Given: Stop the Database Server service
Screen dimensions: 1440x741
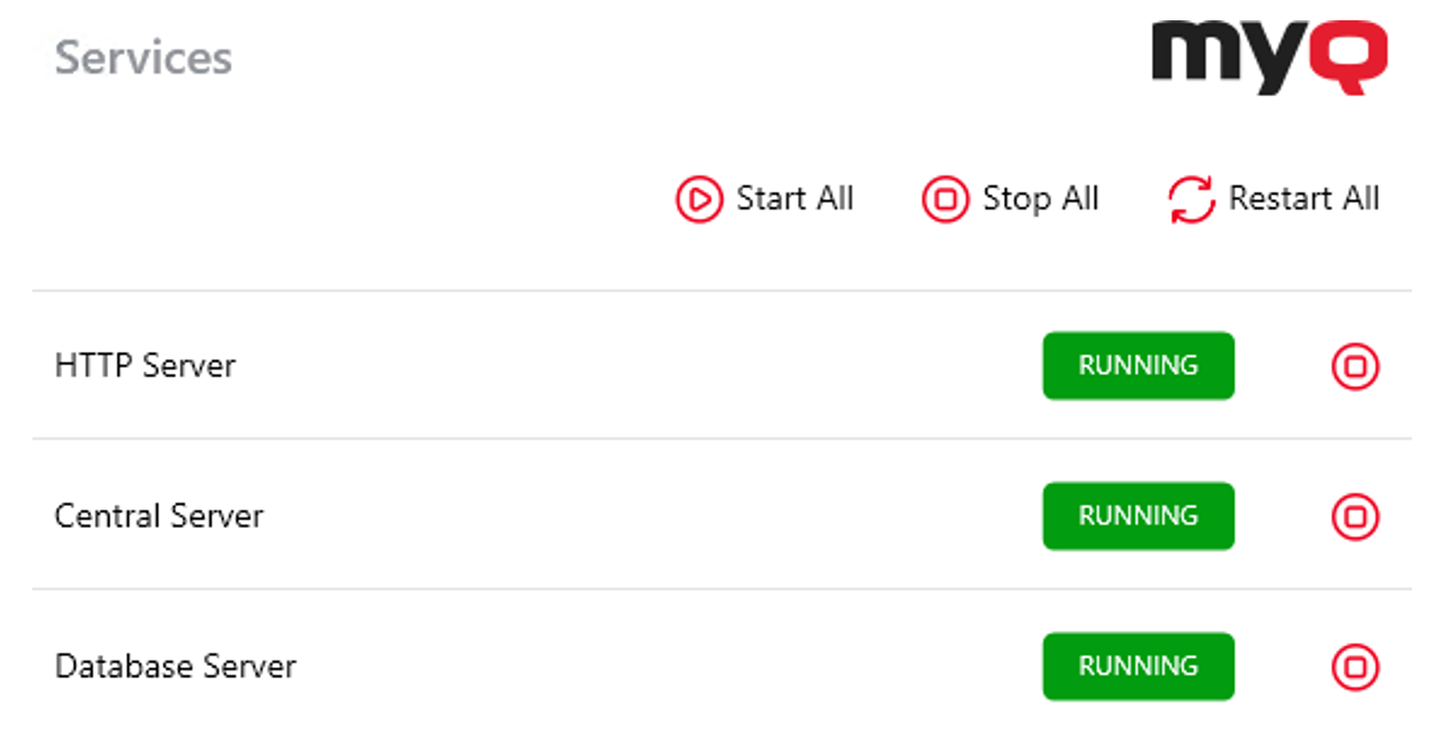Looking at the screenshot, I should [x=1355, y=666].
